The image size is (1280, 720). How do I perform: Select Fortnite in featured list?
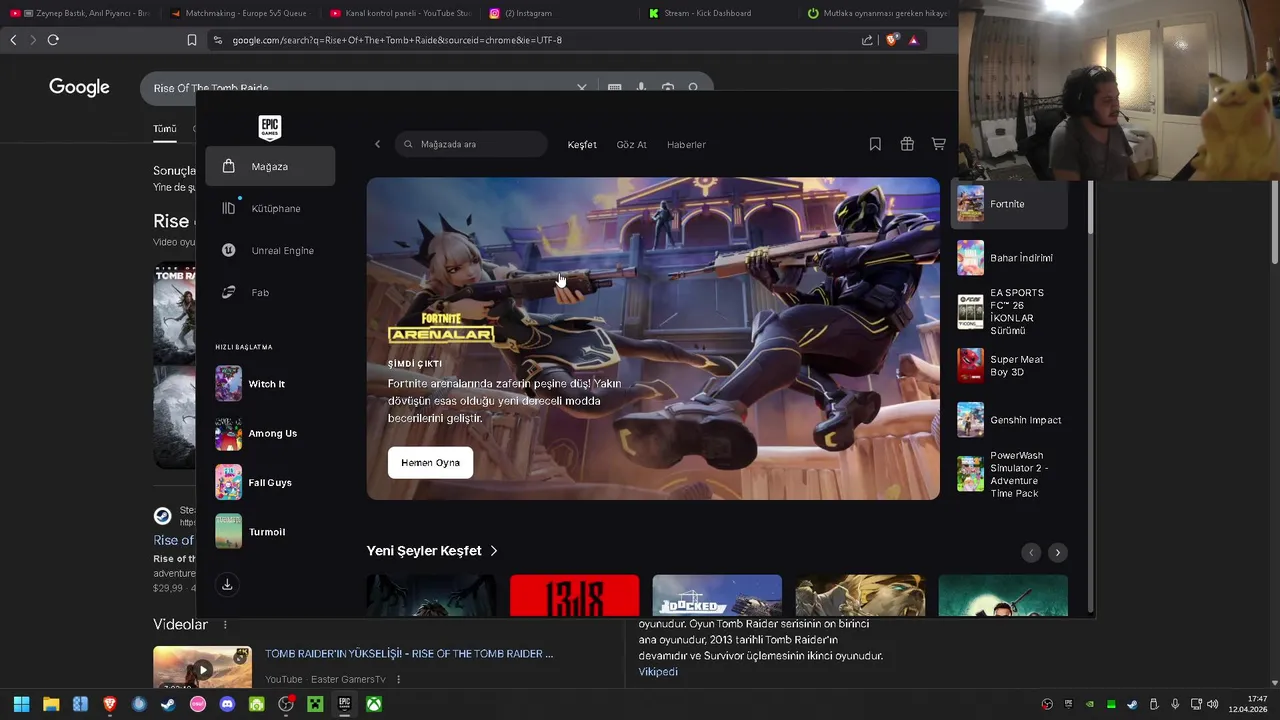coord(1009,204)
